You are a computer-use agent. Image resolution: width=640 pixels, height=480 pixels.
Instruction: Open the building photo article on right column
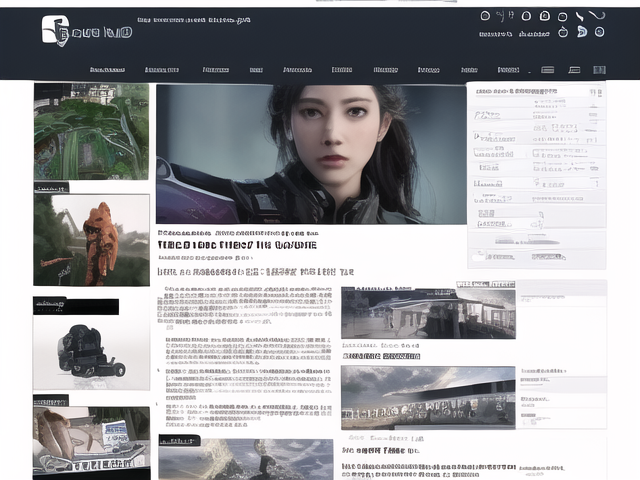coord(428,314)
